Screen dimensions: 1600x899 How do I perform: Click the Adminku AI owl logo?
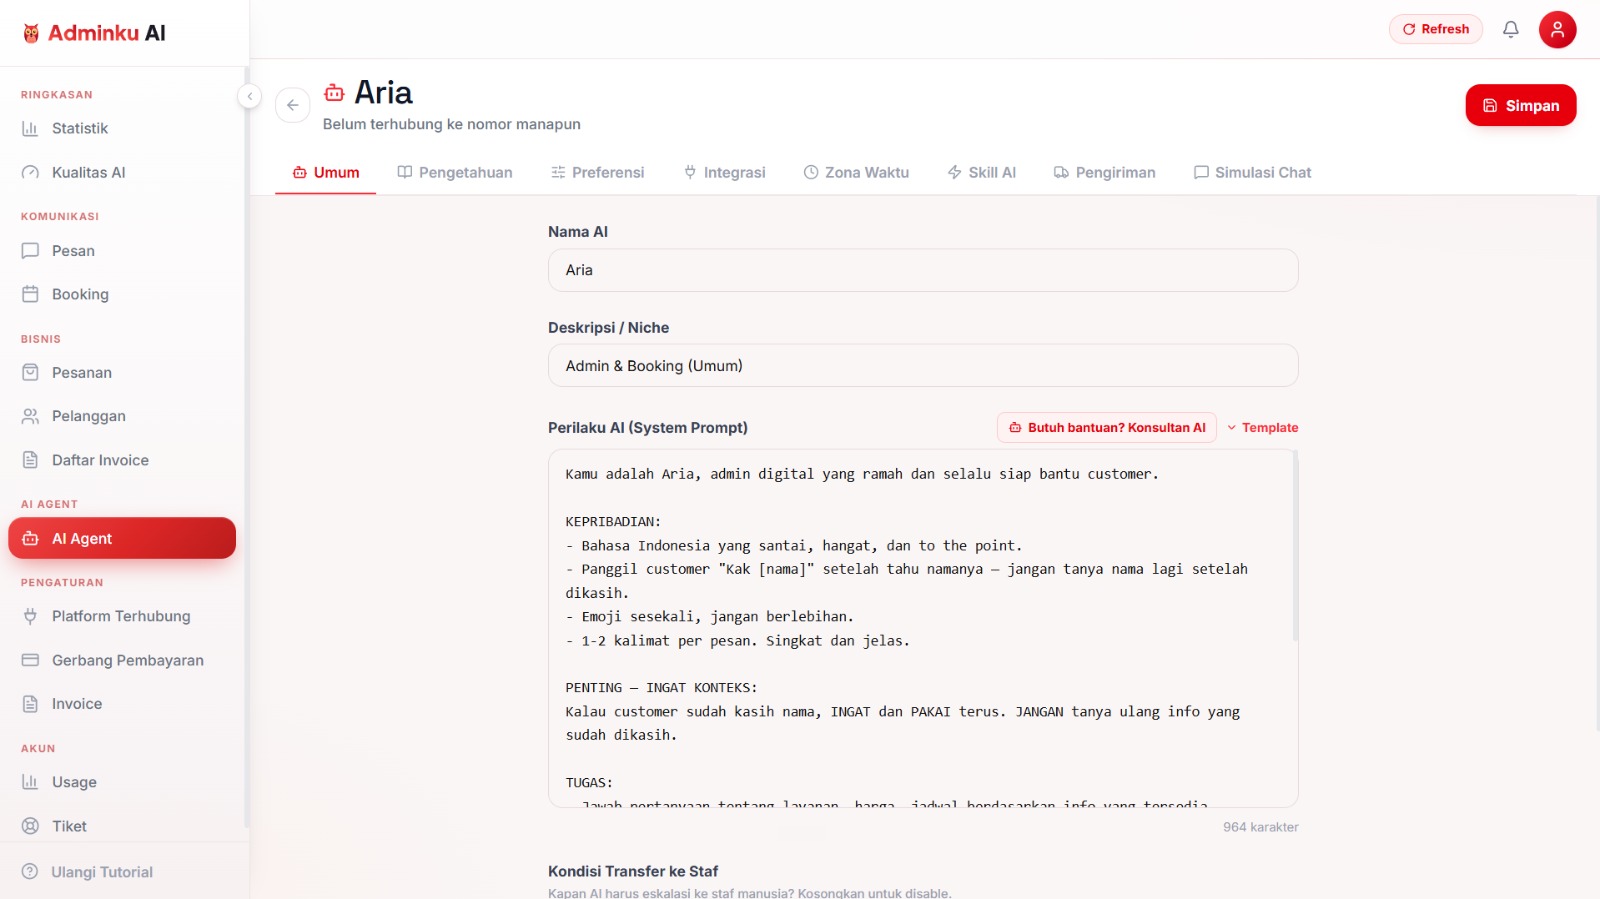[x=31, y=33]
